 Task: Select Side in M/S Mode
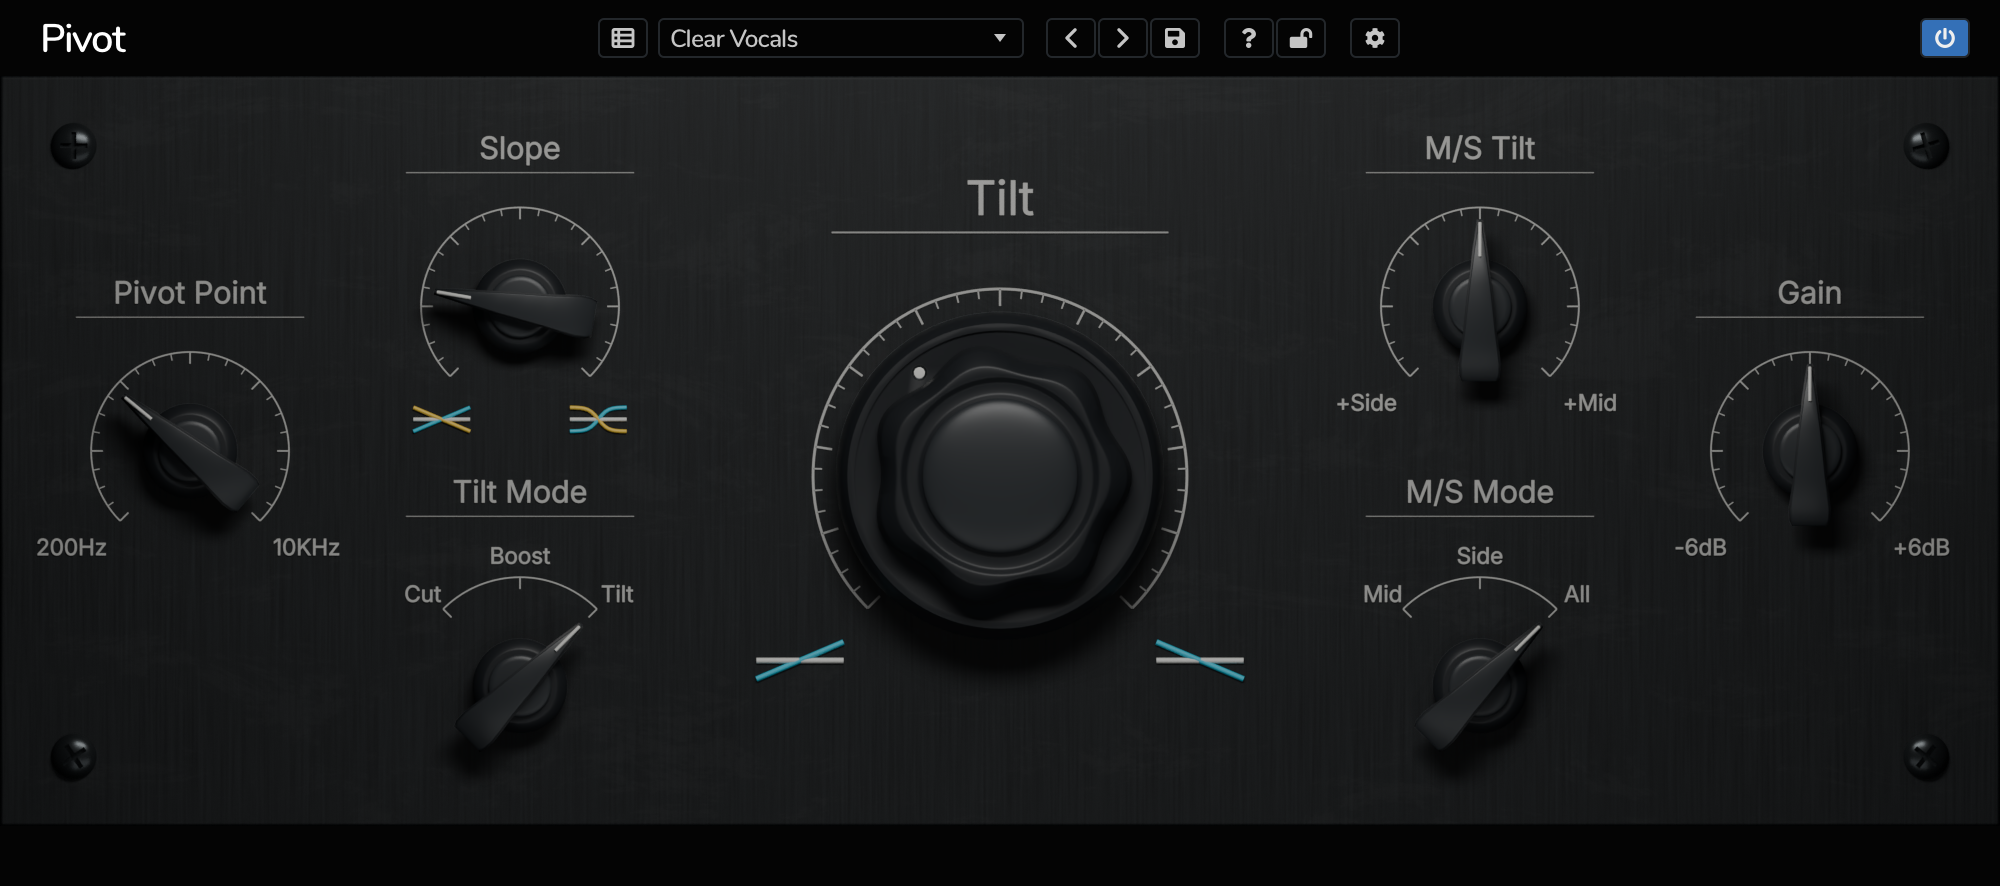tap(1480, 556)
